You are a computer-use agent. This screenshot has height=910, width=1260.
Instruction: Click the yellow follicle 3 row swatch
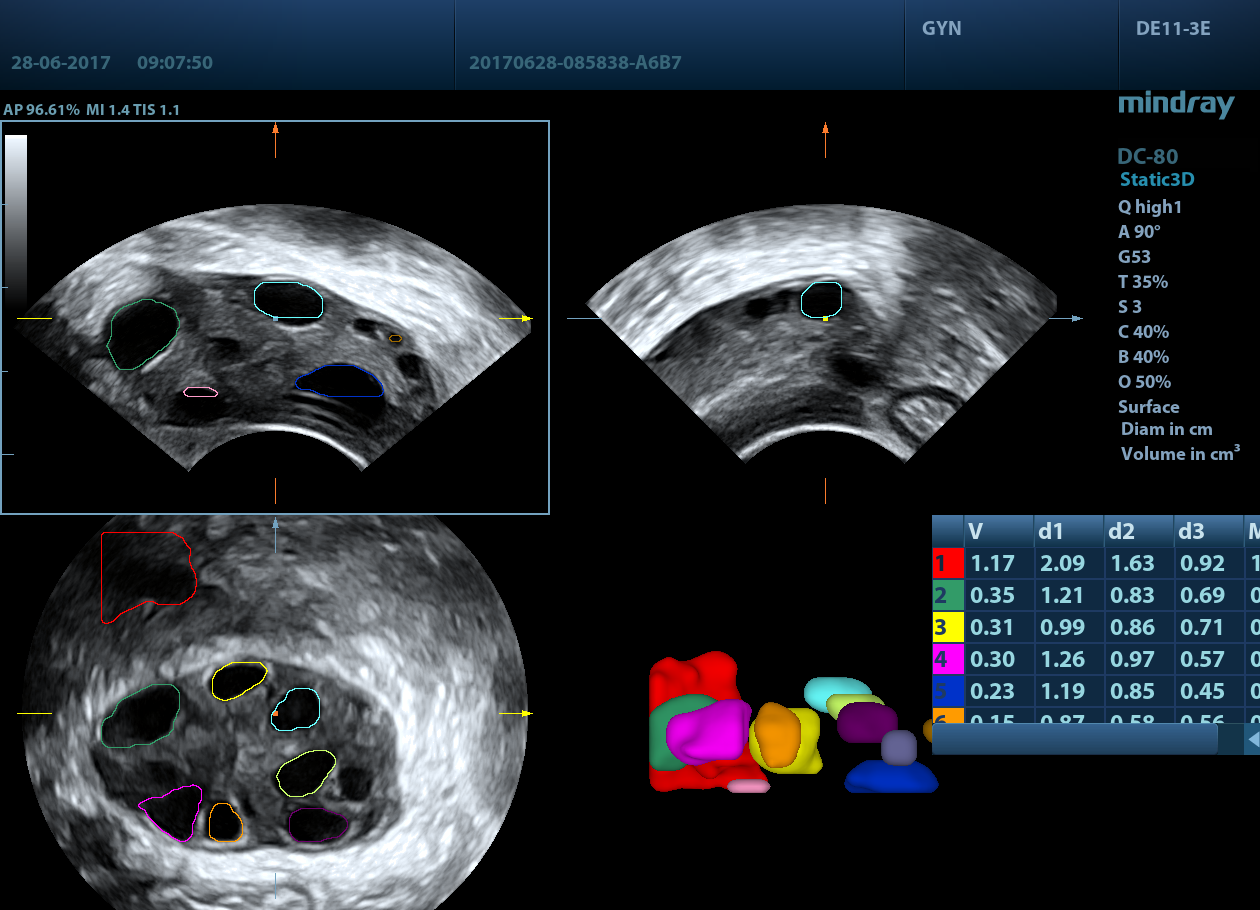click(x=947, y=628)
